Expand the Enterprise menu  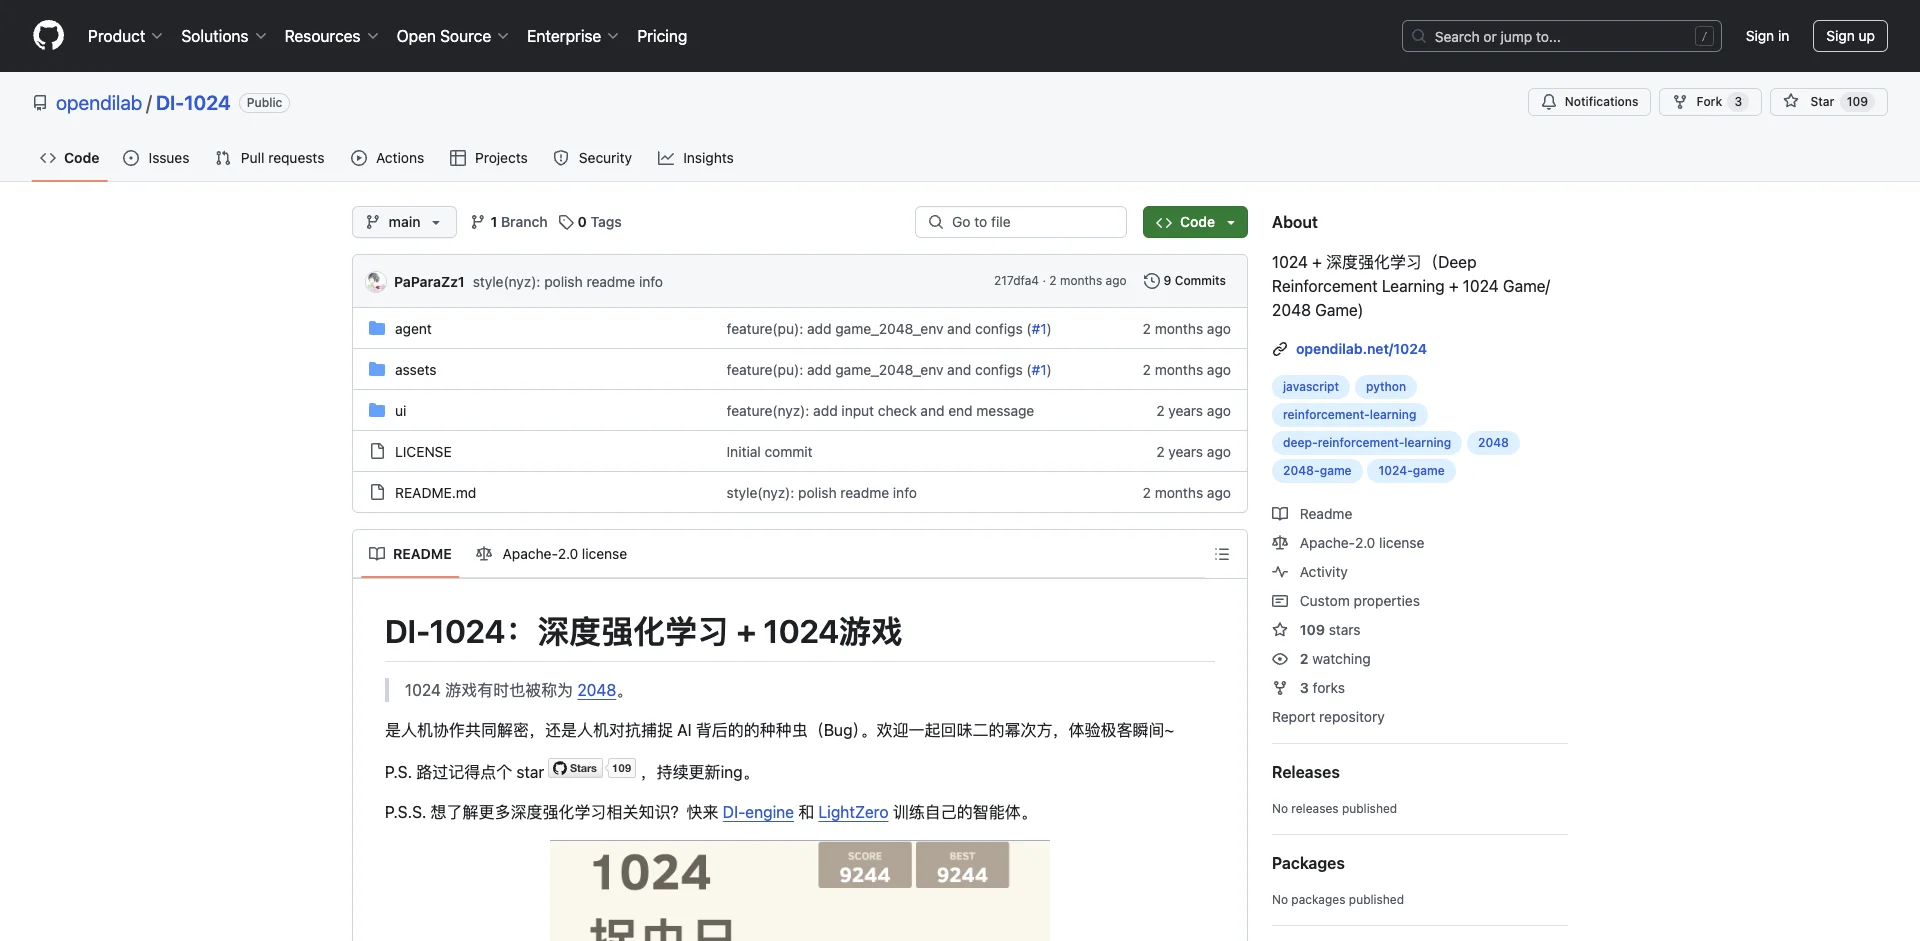click(573, 36)
